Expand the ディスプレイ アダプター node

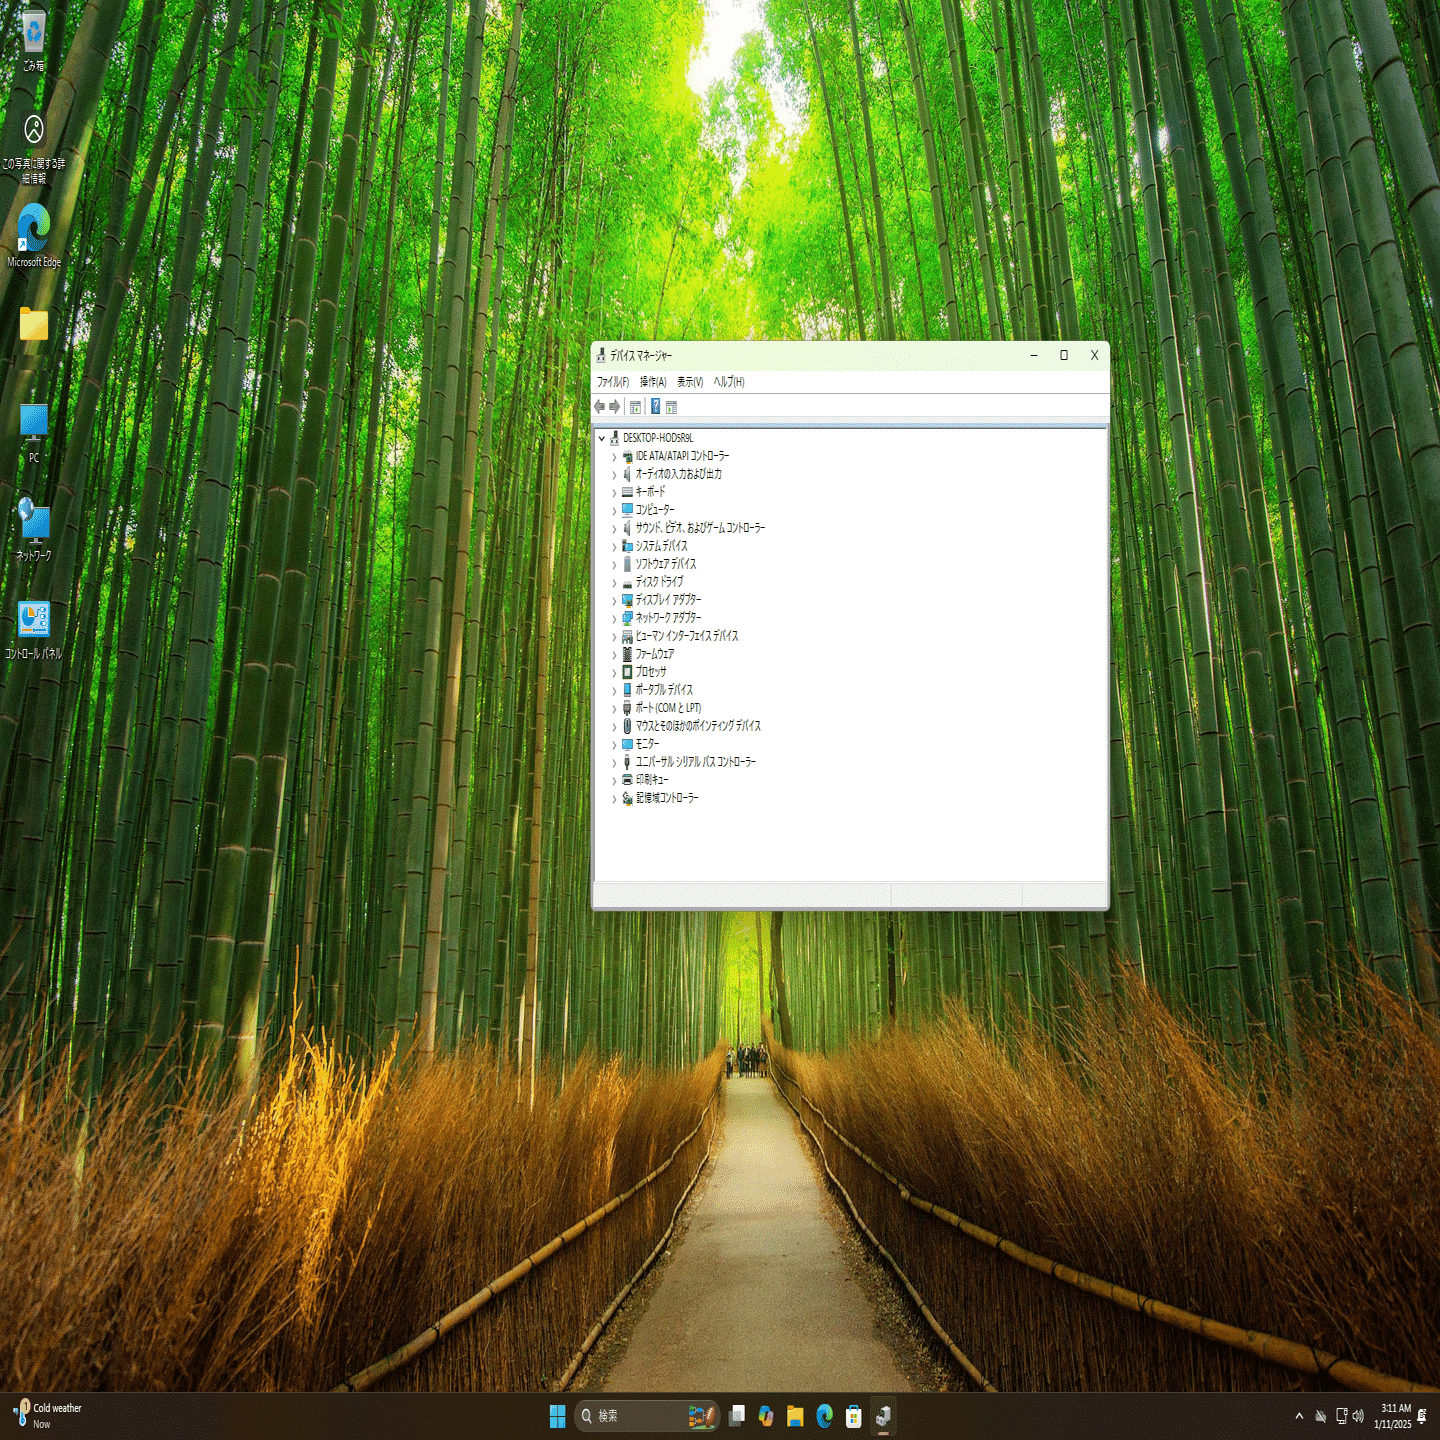coord(616,600)
